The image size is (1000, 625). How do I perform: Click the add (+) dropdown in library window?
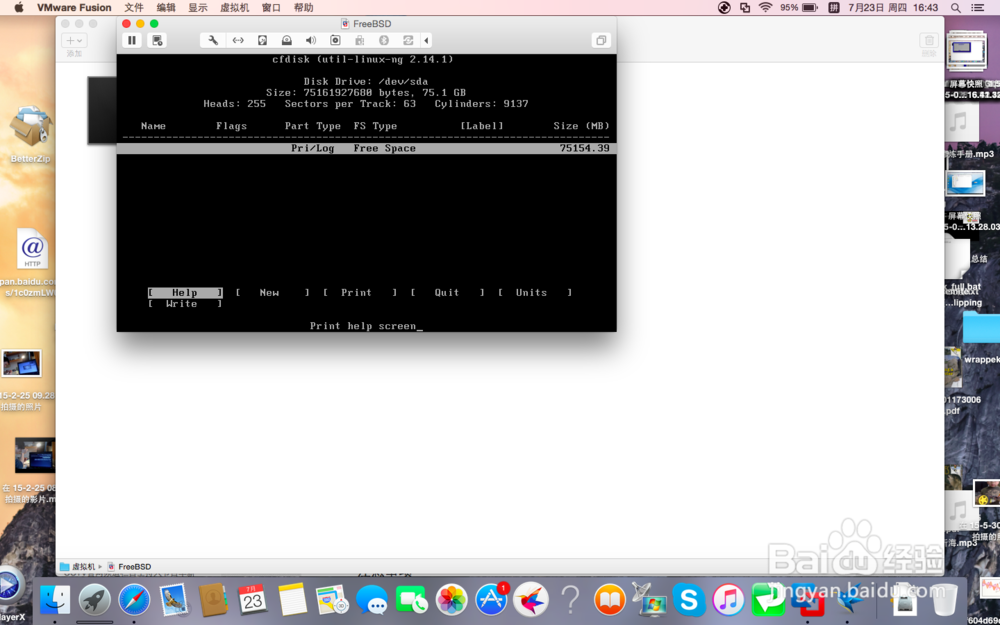coord(74,40)
